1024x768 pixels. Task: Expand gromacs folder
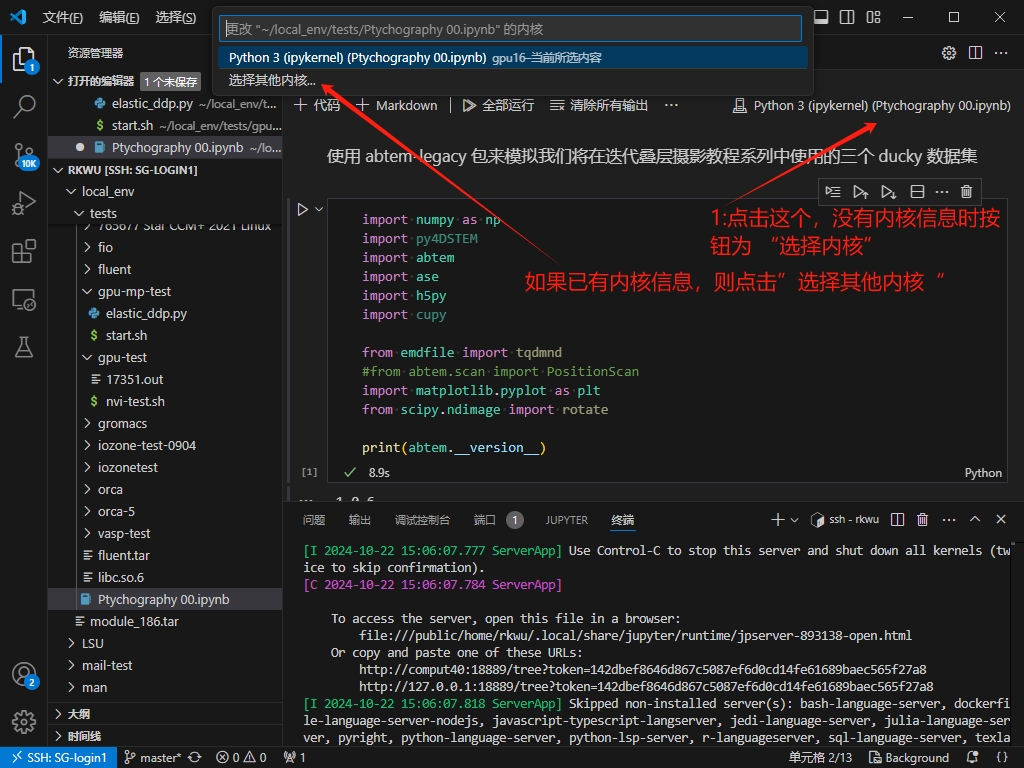87,423
